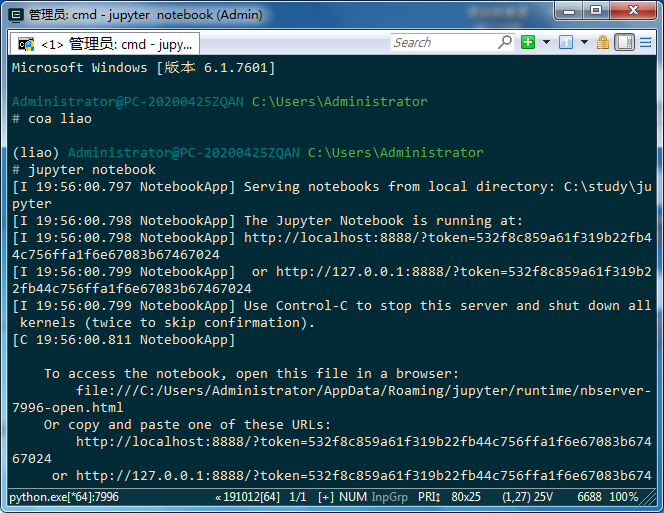Click the [+] status bar indicator
Image resolution: width=664 pixels, height=513 pixels.
326,497
